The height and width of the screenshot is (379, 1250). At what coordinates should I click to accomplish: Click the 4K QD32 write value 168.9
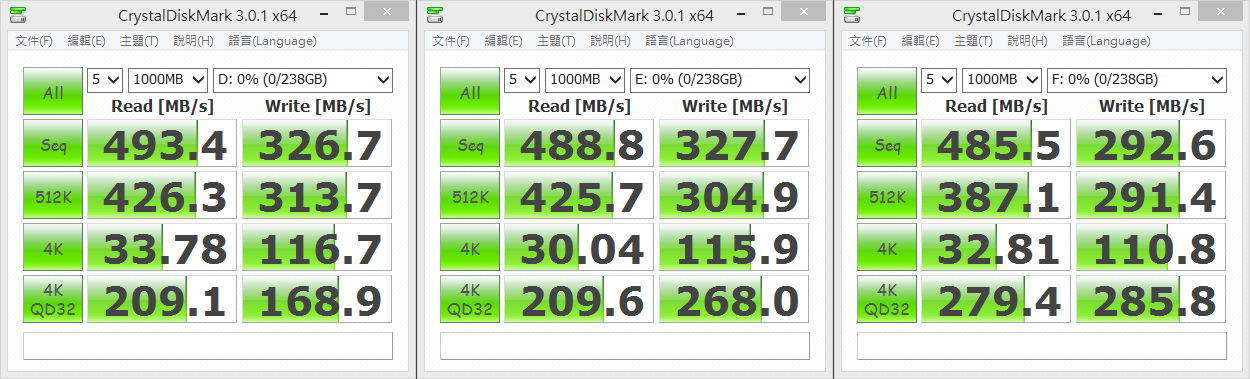coord(317,300)
